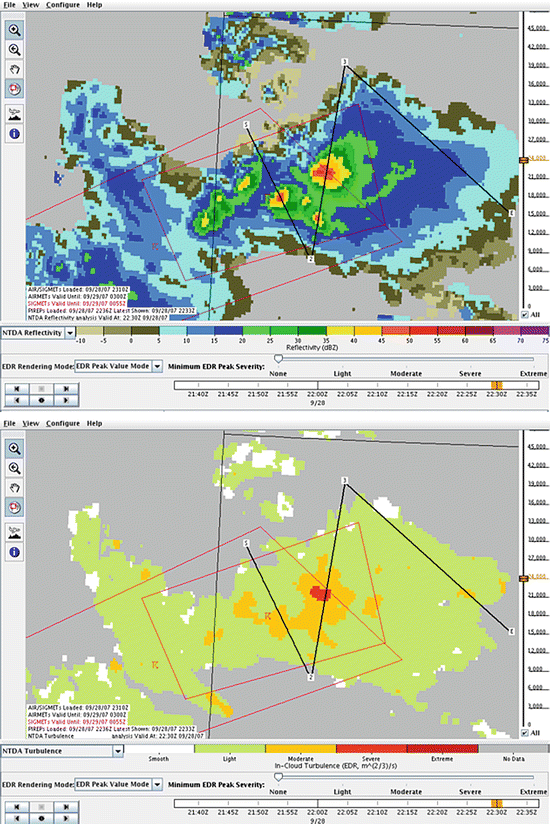550x824 pixels.
Task: Expand EDR Rendering Mode dropdown under Reflectivity
Action: pyautogui.click(x=119, y=366)
